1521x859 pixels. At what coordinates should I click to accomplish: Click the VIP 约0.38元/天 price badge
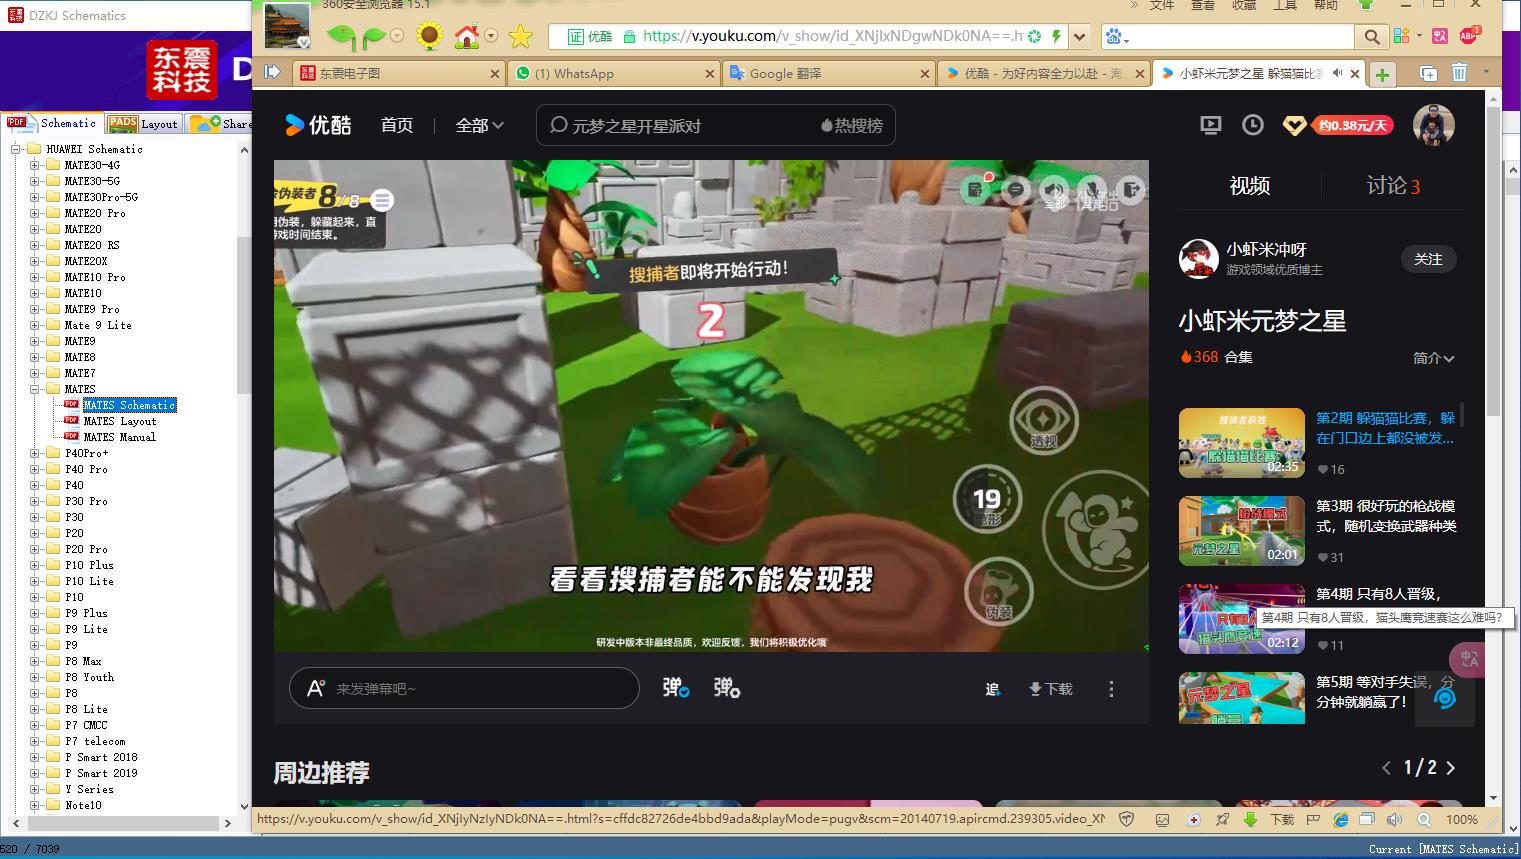click(x=1353, y=126)
